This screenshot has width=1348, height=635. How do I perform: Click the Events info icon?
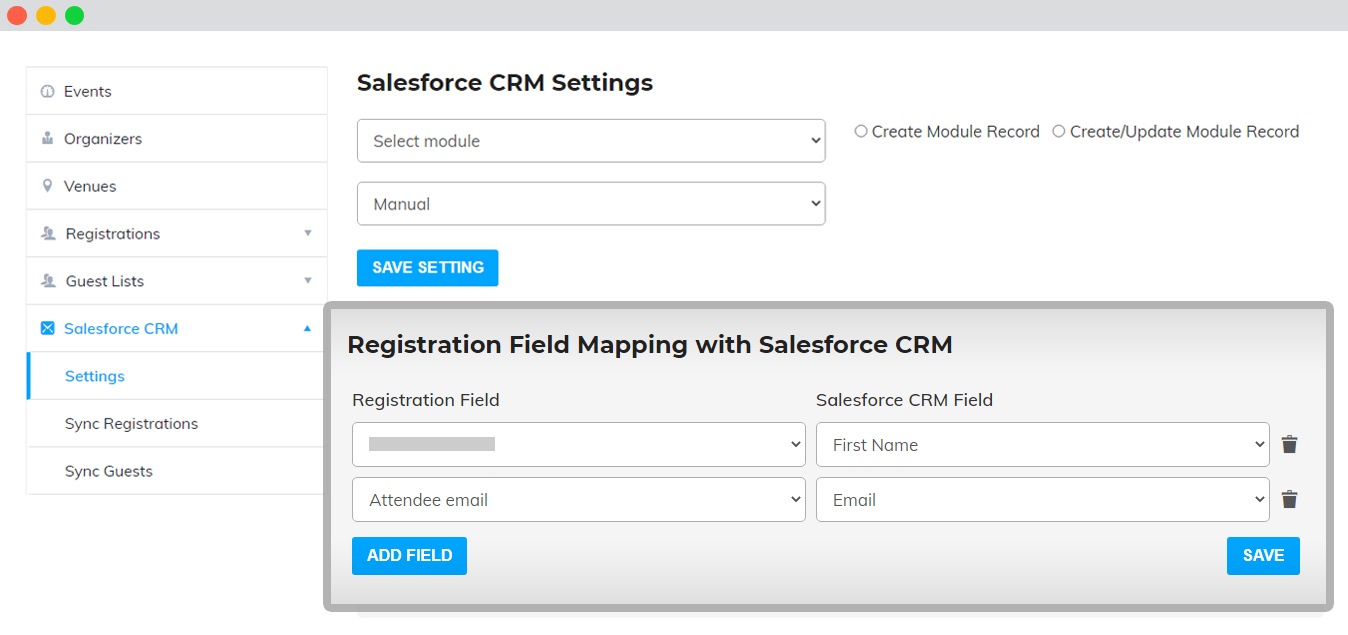pos(47,91)
